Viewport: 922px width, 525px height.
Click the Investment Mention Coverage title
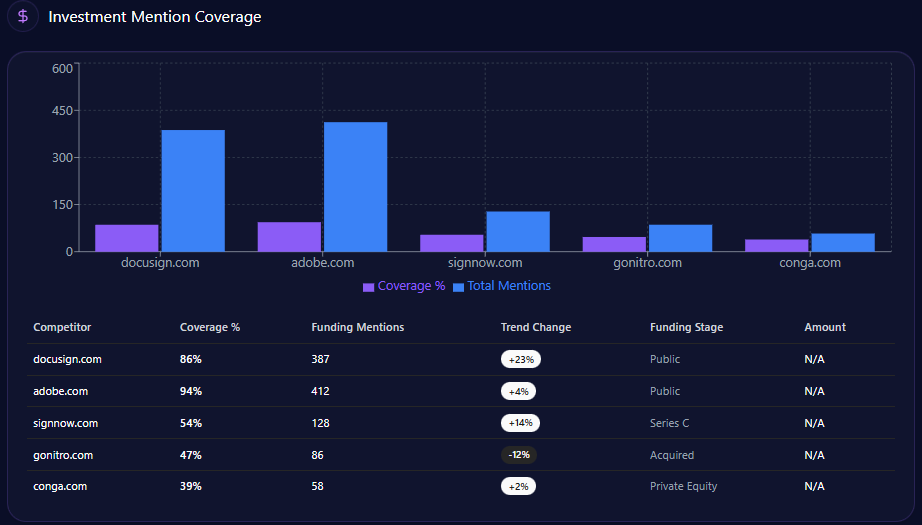(155, 17)
